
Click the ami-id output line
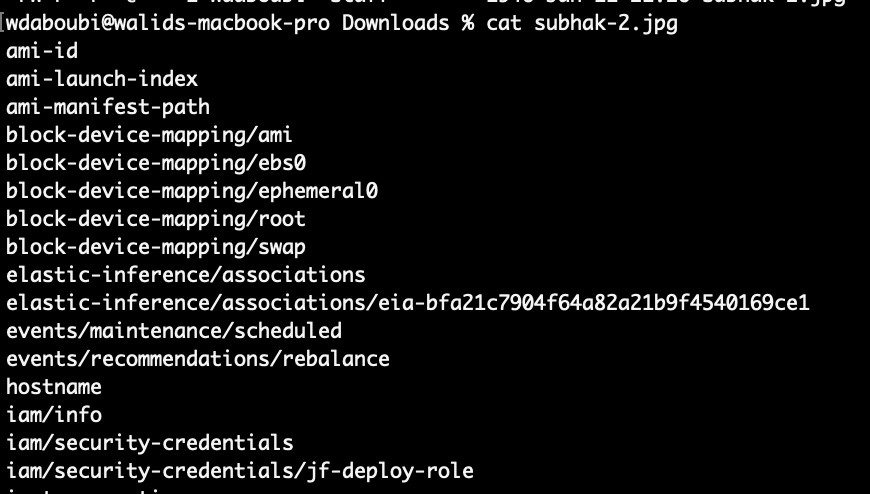(42, 50)
